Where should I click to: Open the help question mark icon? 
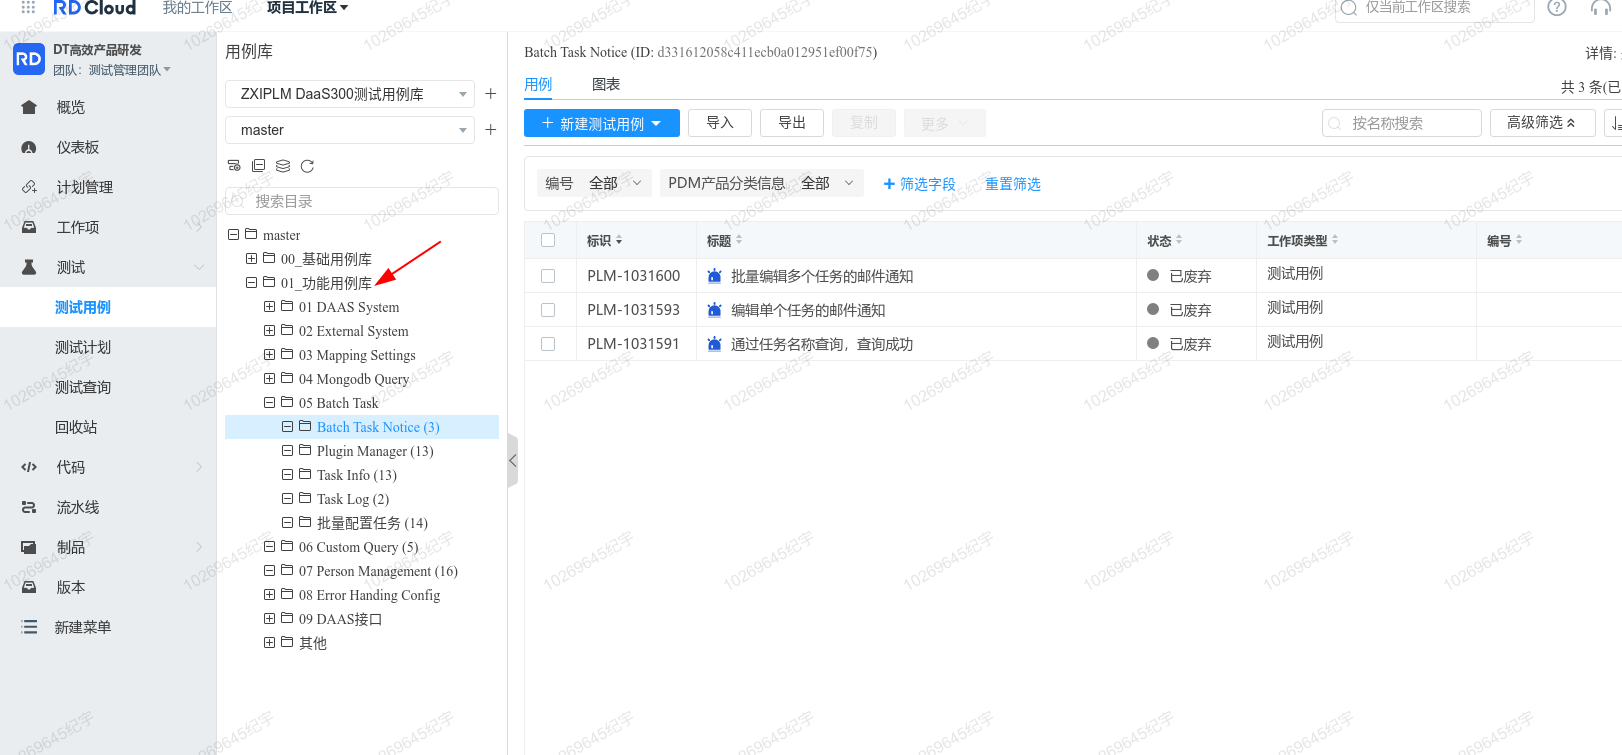tap(1556, 8)
